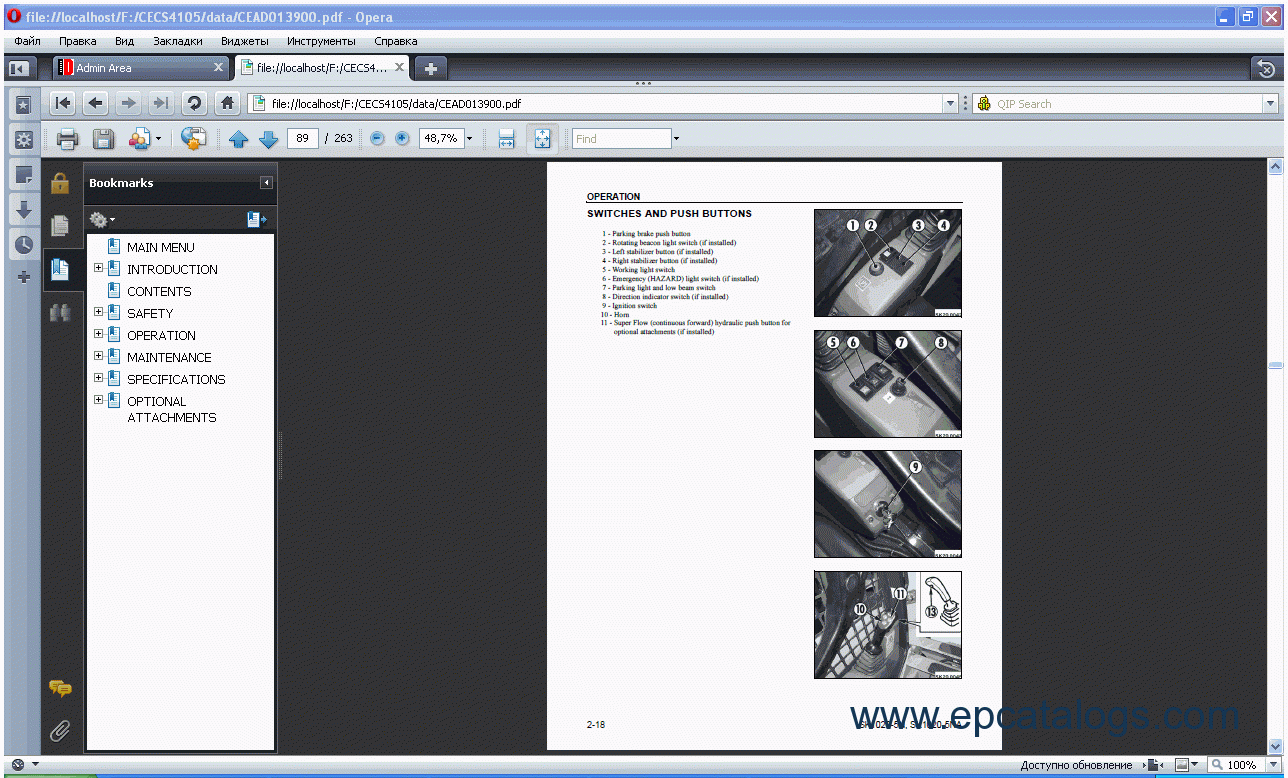Print the PDF document
Image resolution: width=1288 pixels, height=778 pixels.
67,139
